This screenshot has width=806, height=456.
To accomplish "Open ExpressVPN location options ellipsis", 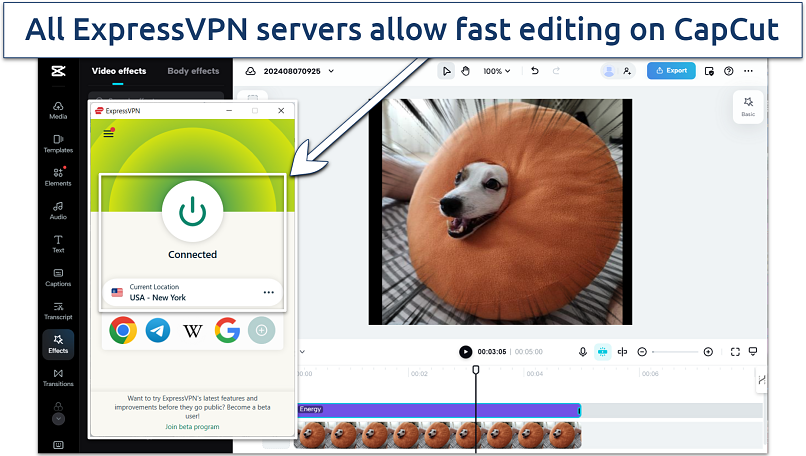I will point(268,292).
